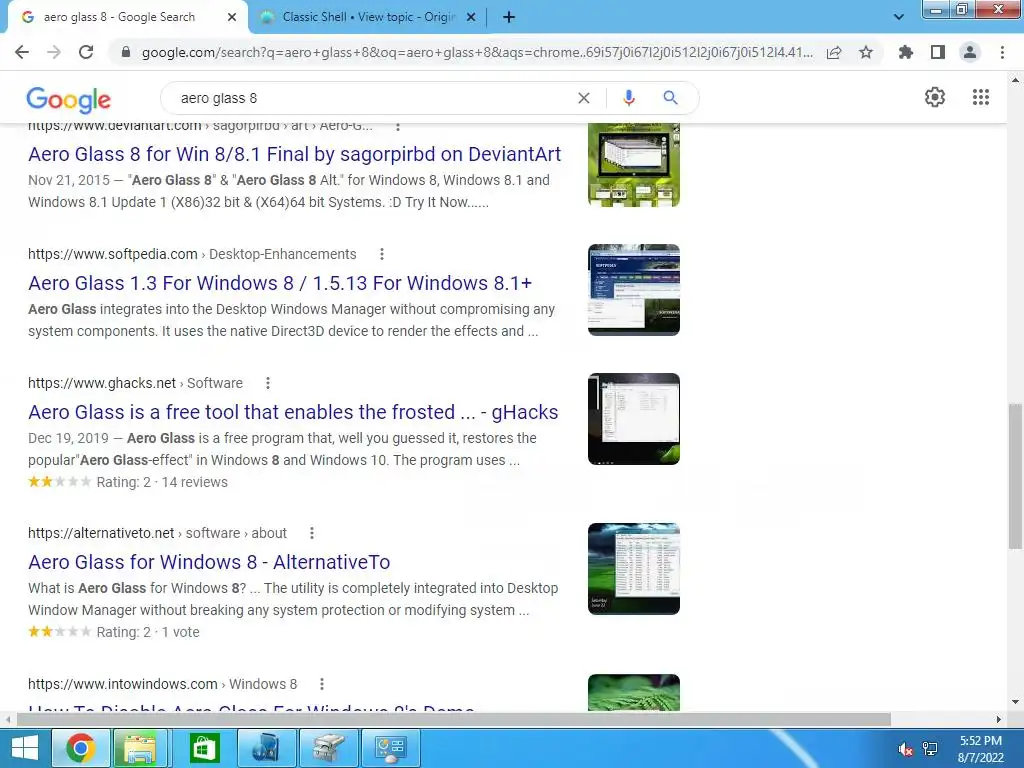Open Aero Glass 8 for Win 8/8.1 DeviantArt link
This screenshot has height=768, width=1024.
(x=295, y=154)
